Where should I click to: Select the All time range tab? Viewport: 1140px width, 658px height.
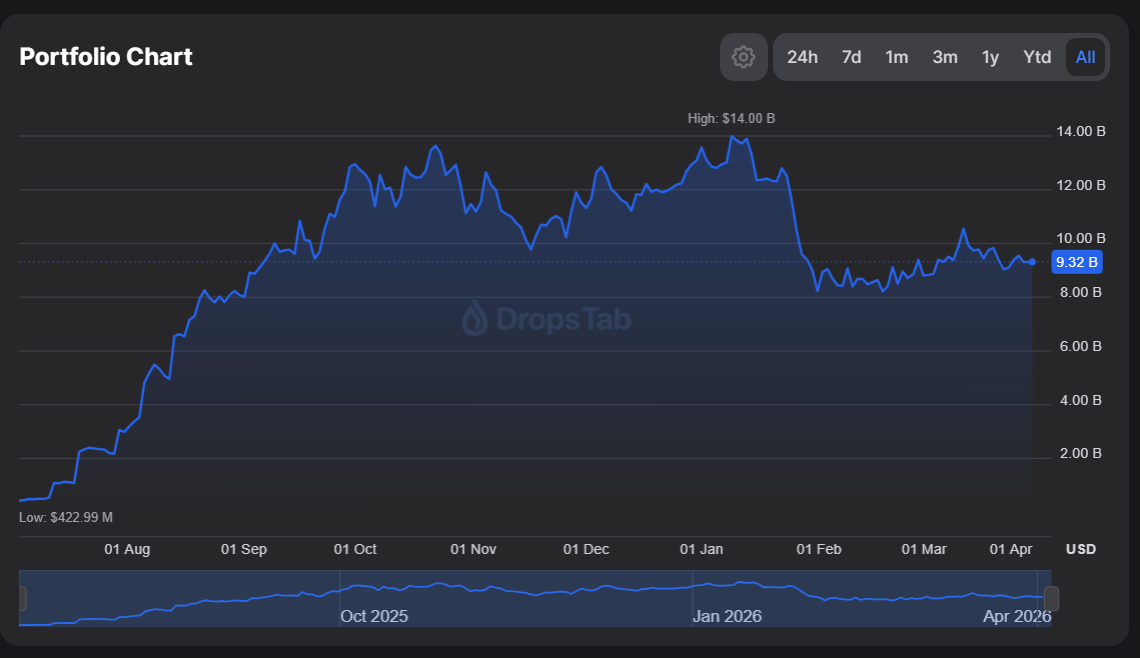point(1085,57)
